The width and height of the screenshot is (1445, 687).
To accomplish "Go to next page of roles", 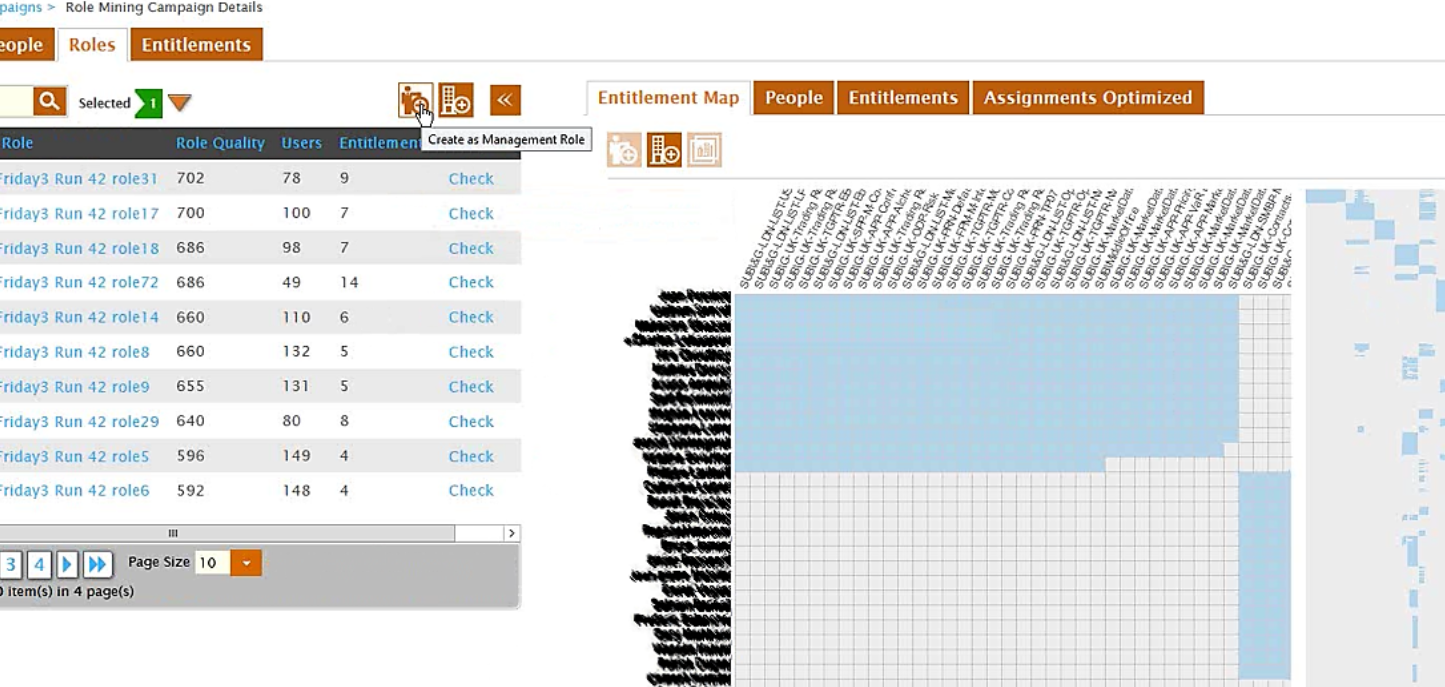I will click(67, 564).
